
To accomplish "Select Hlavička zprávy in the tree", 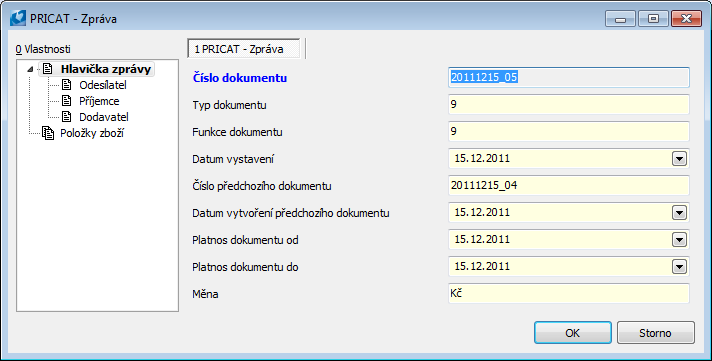I will pos(106,69).
